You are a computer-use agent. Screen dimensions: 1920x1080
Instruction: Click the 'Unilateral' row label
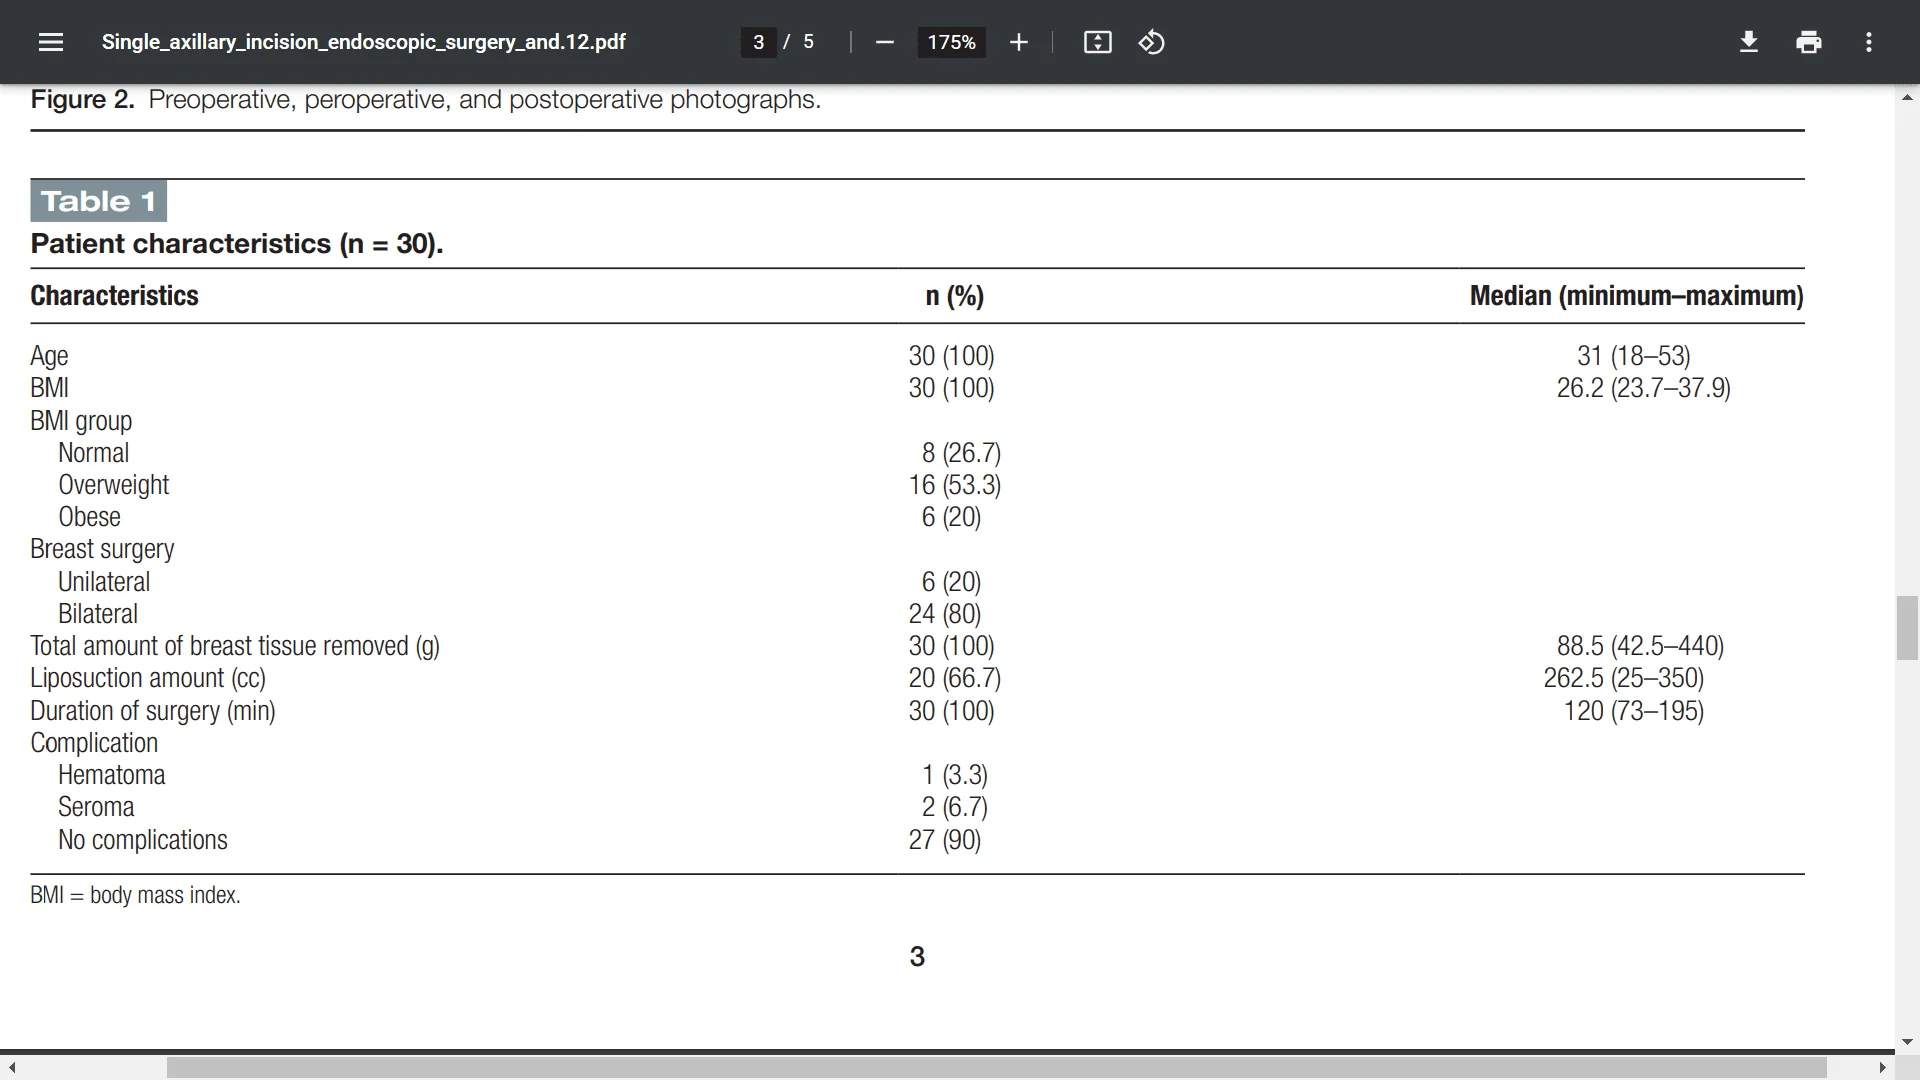coord(104,582)
